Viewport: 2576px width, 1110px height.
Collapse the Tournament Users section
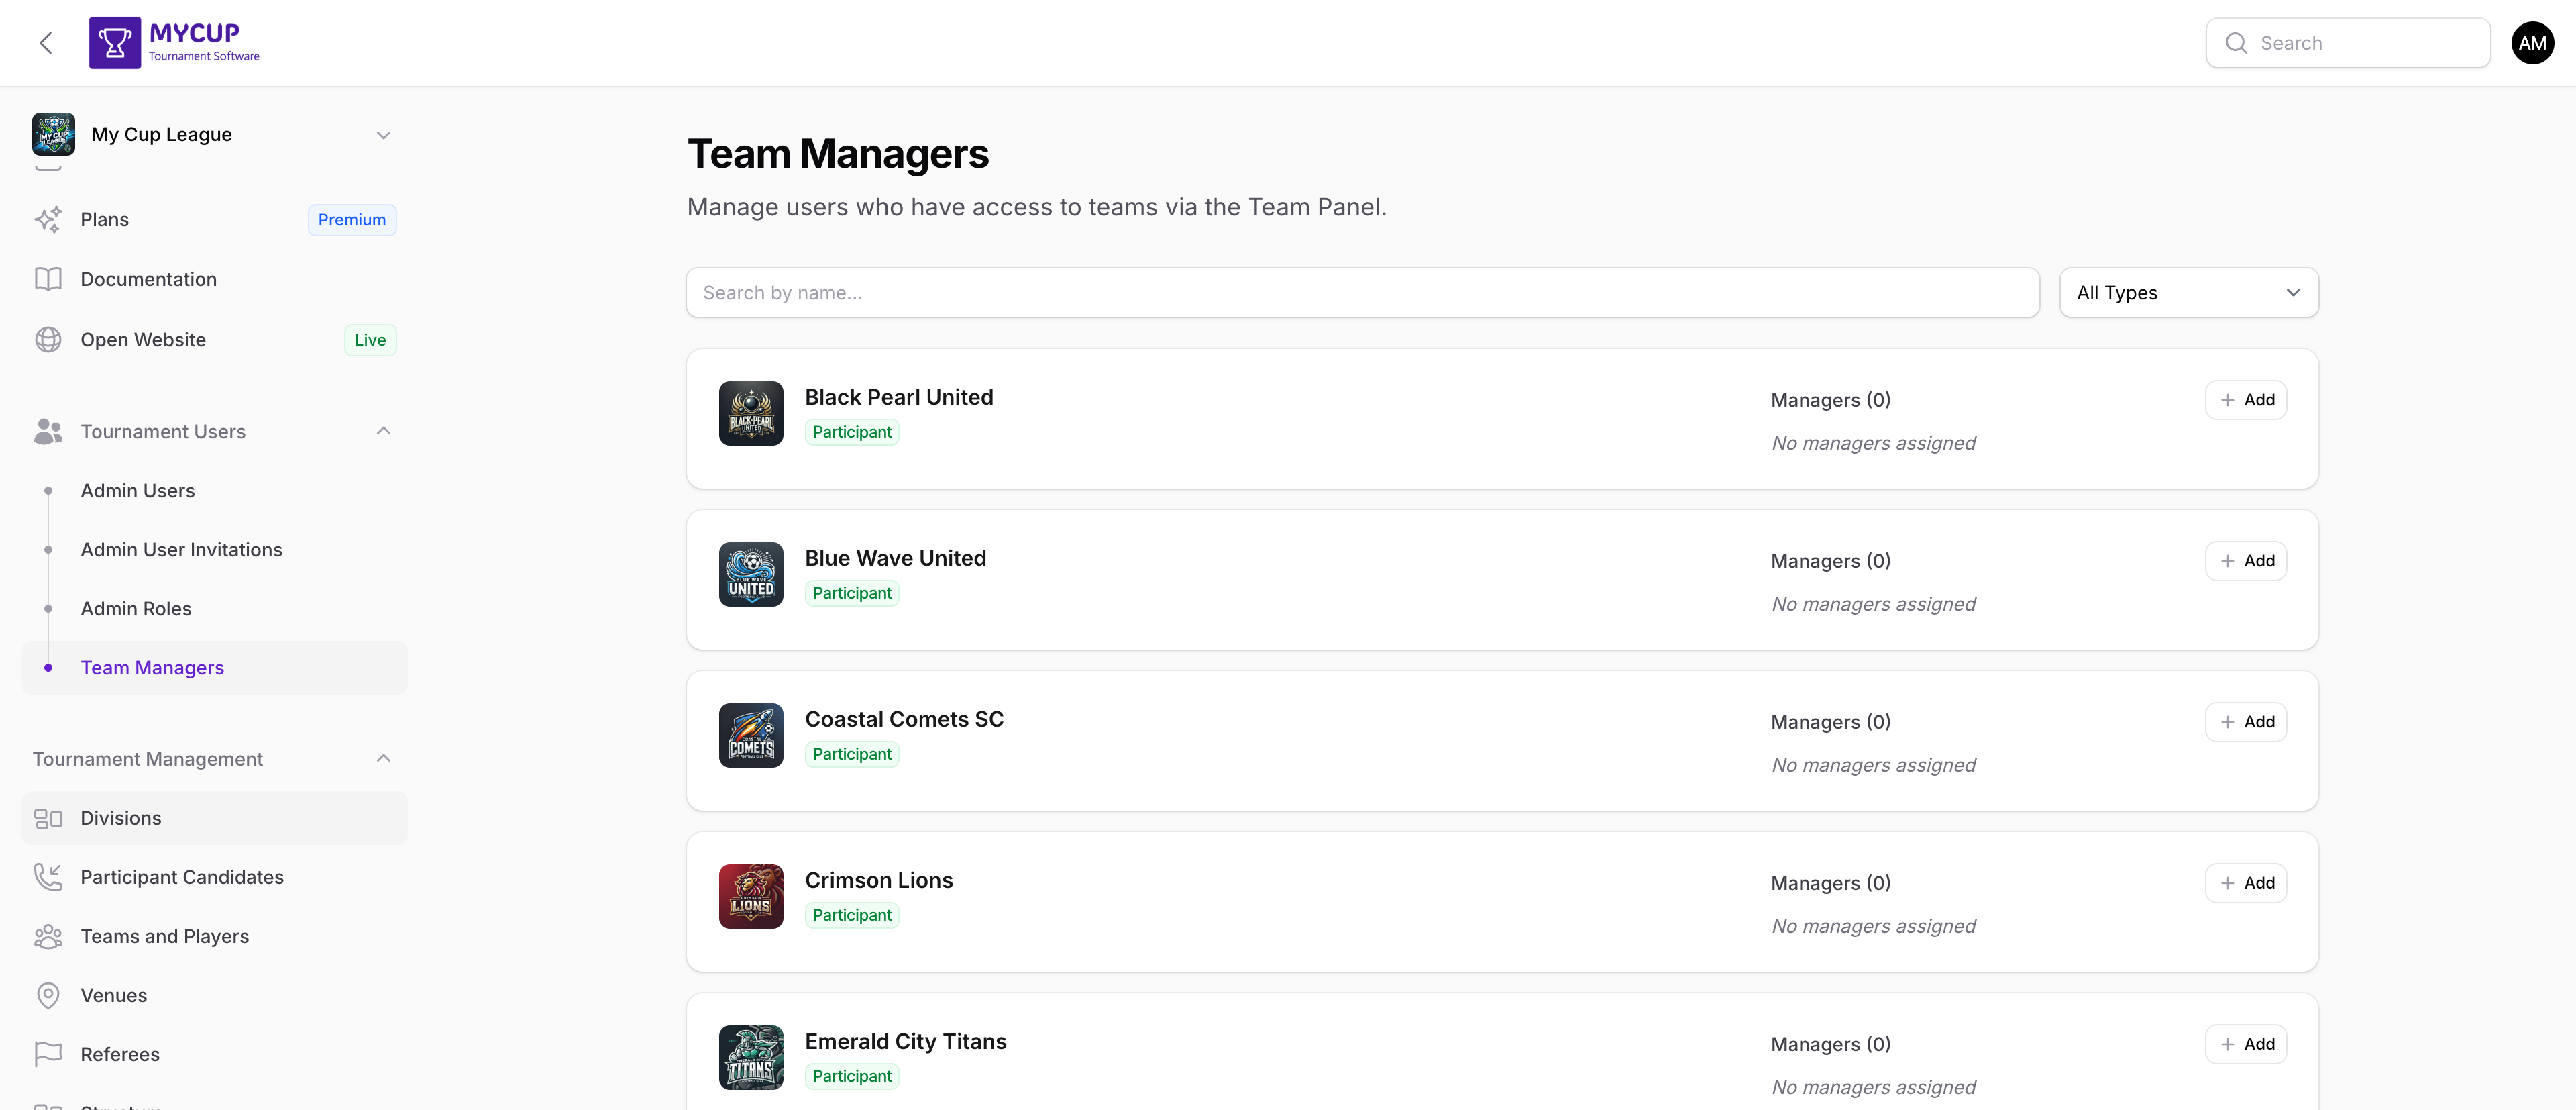383,430
